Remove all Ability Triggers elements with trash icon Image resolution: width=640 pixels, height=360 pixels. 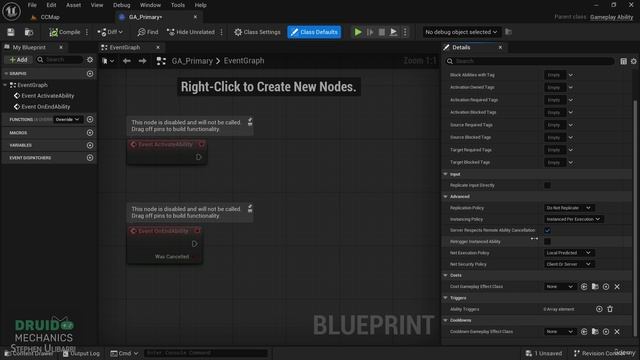[610, 309]
